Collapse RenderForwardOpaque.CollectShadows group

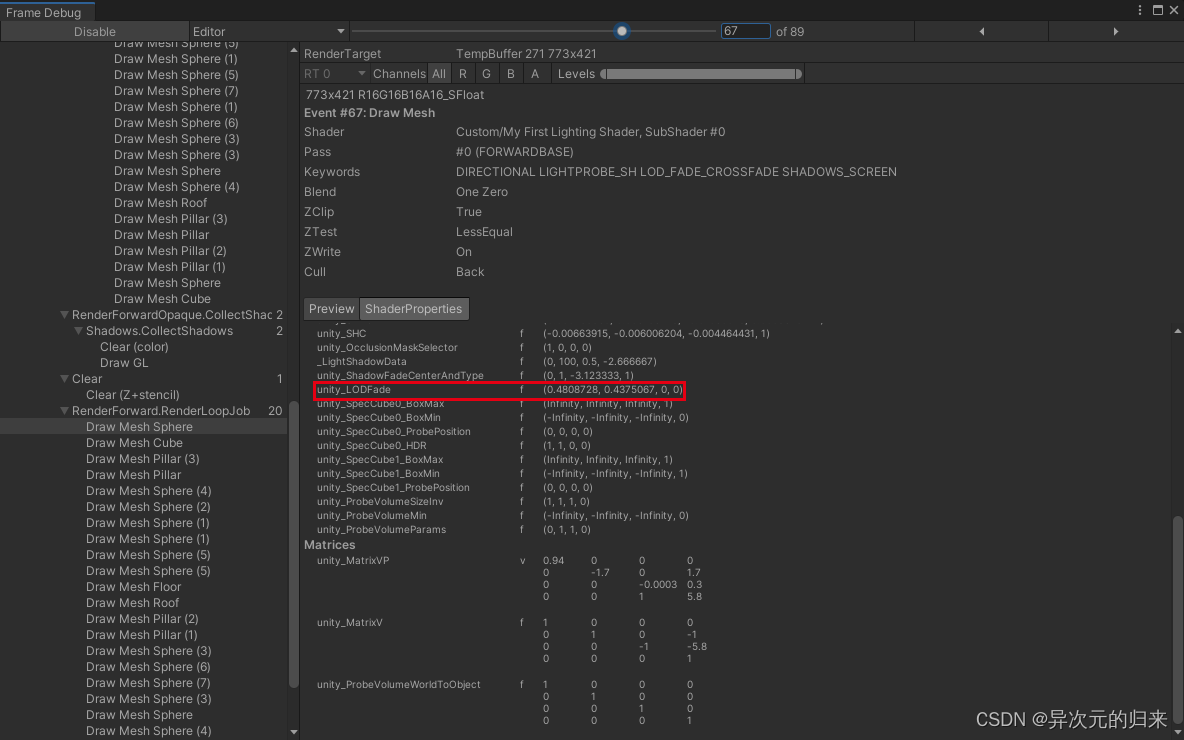65,315
